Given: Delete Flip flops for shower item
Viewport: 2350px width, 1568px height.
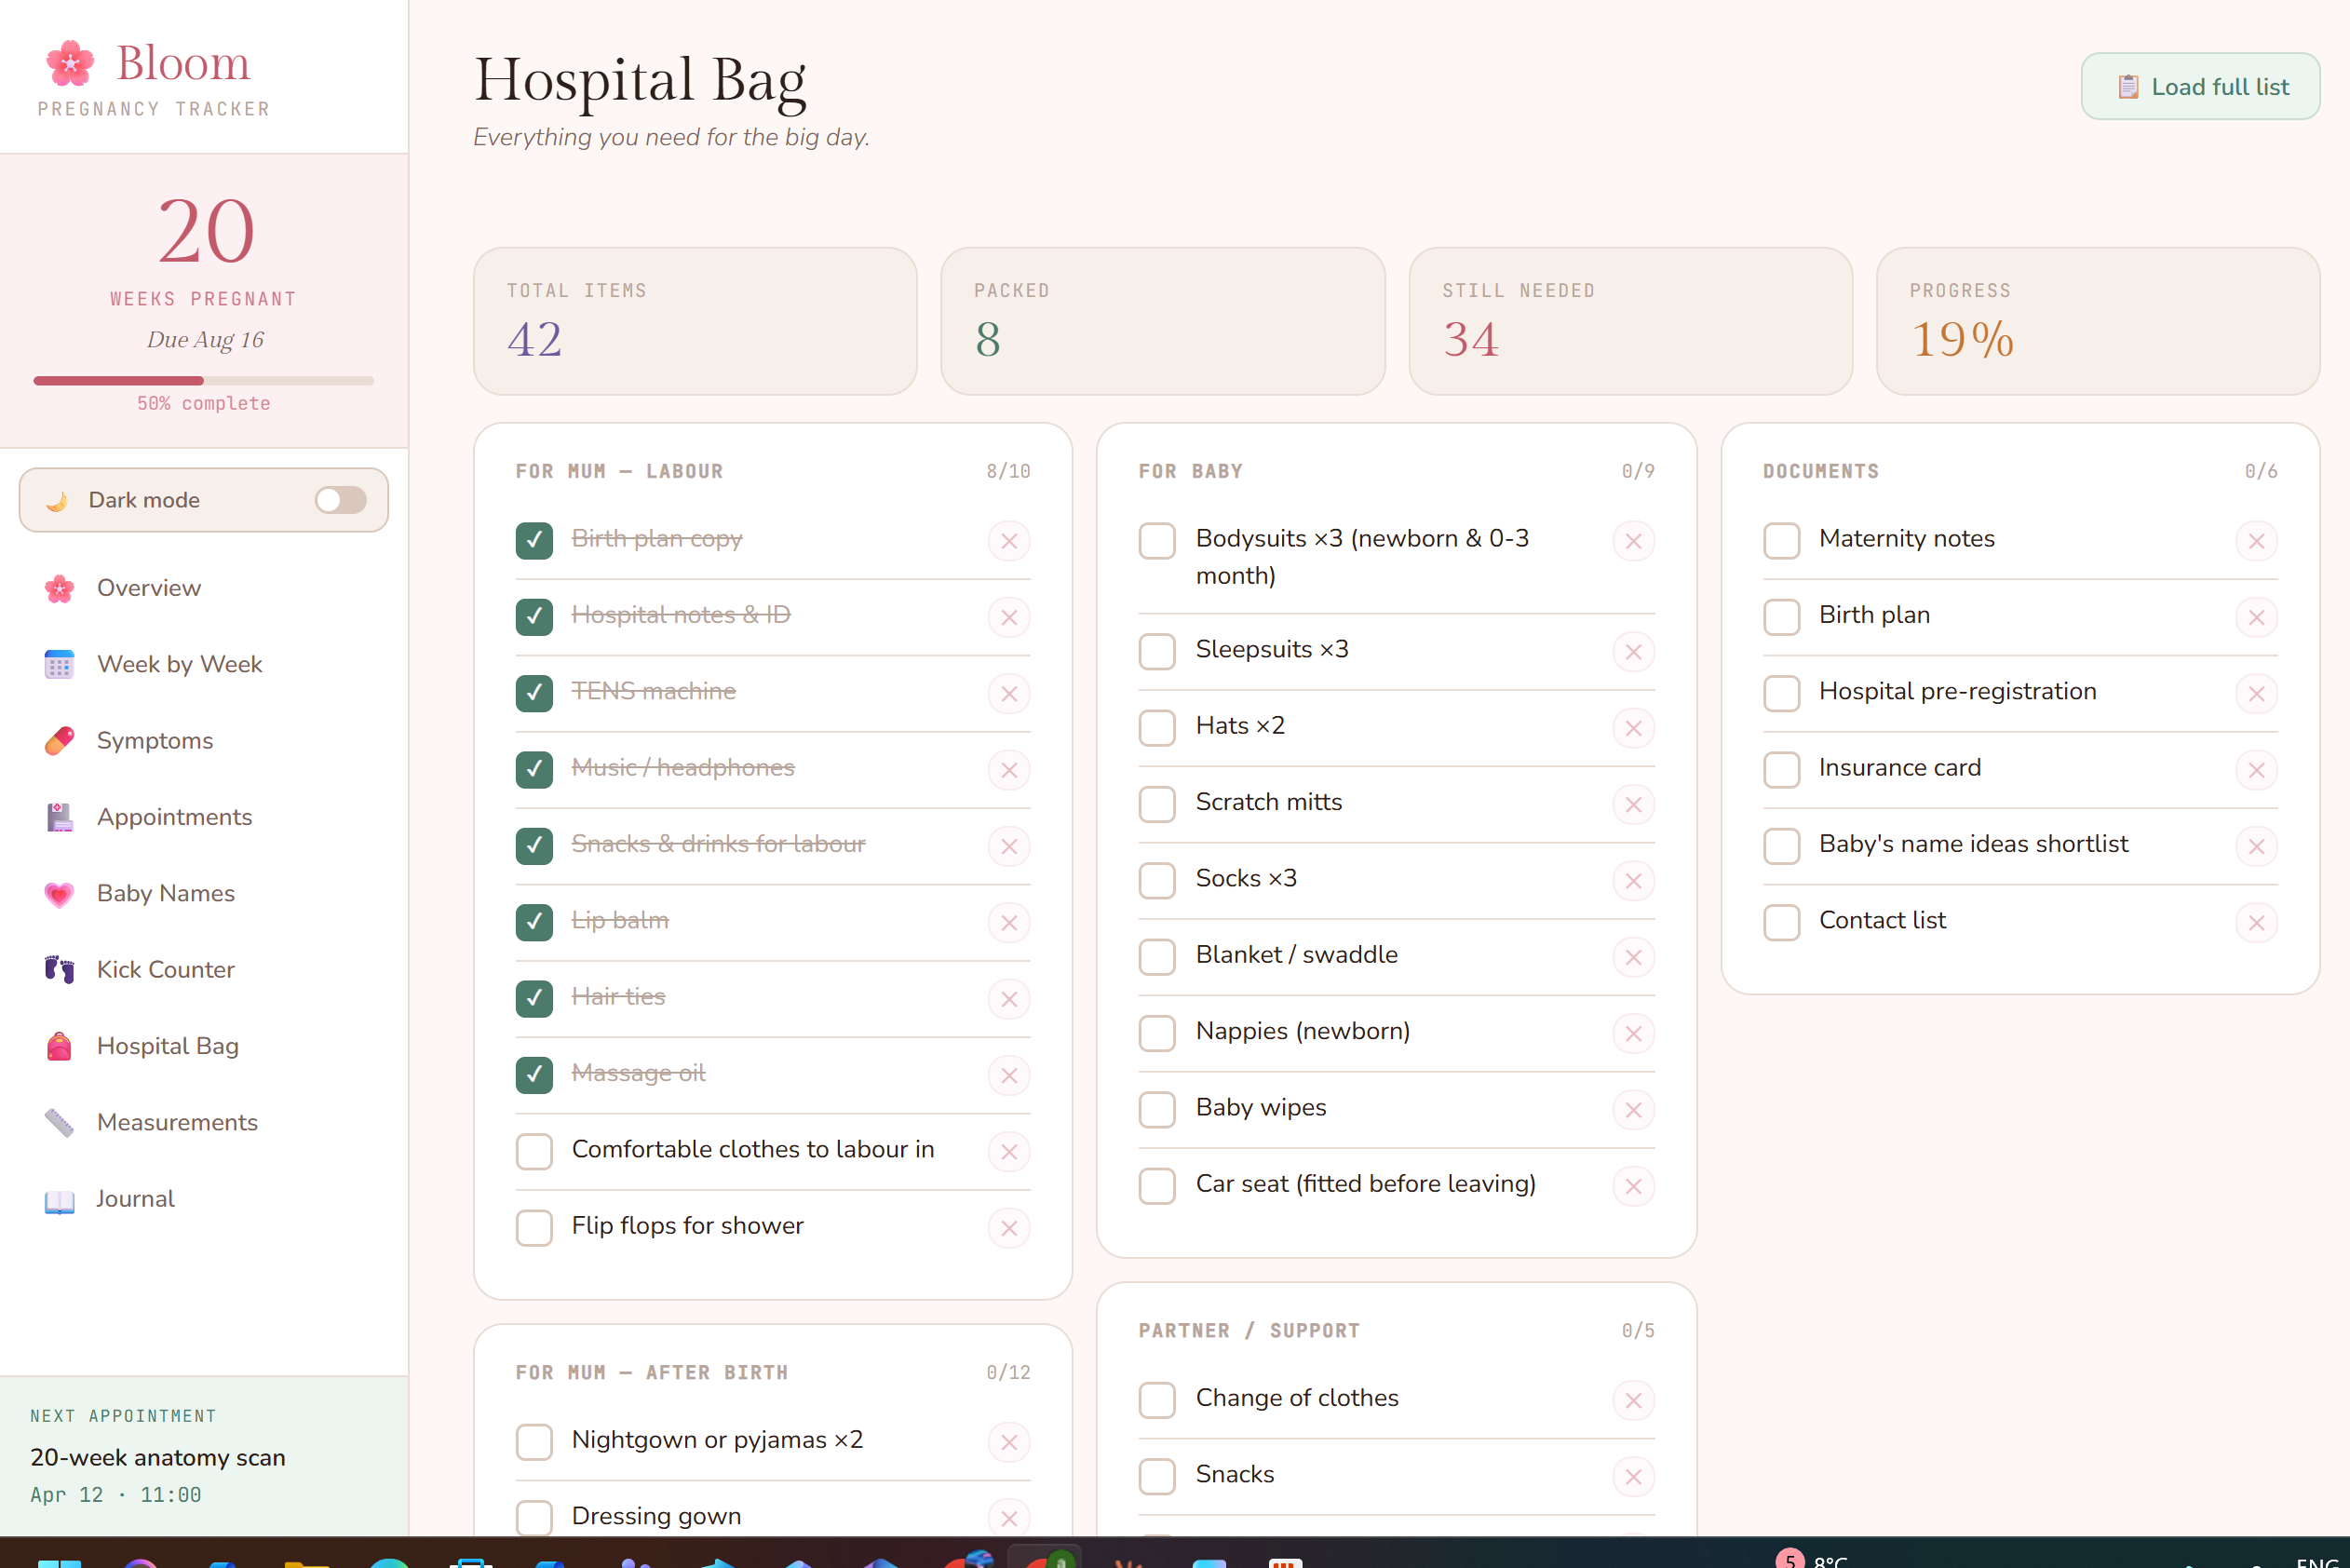Looking at the screenshot, I should click(1009, 1228).
